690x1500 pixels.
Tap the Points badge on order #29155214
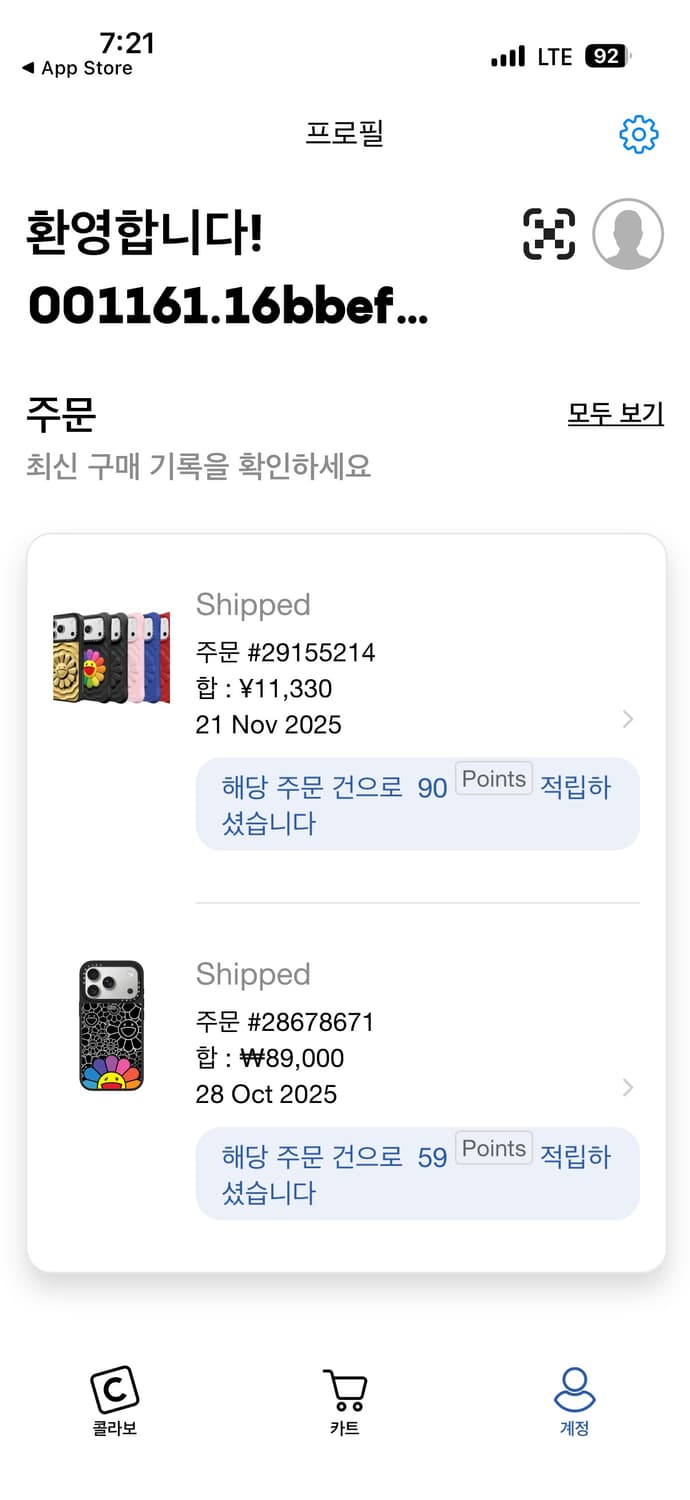click(x=493, y=779)
